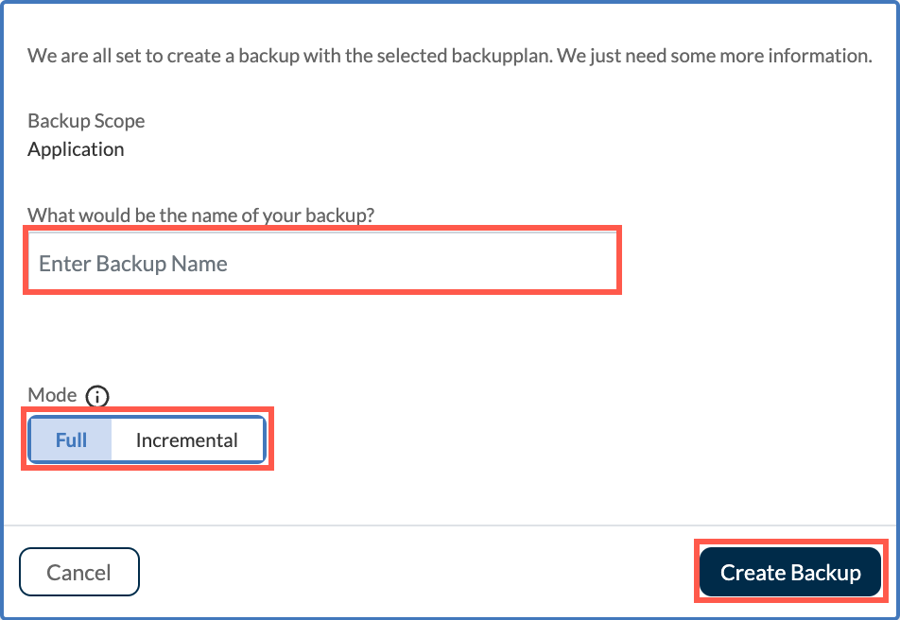Click the Incremental segment button
This screenshot has width=900, height=620.
click(x=187, y=440)
